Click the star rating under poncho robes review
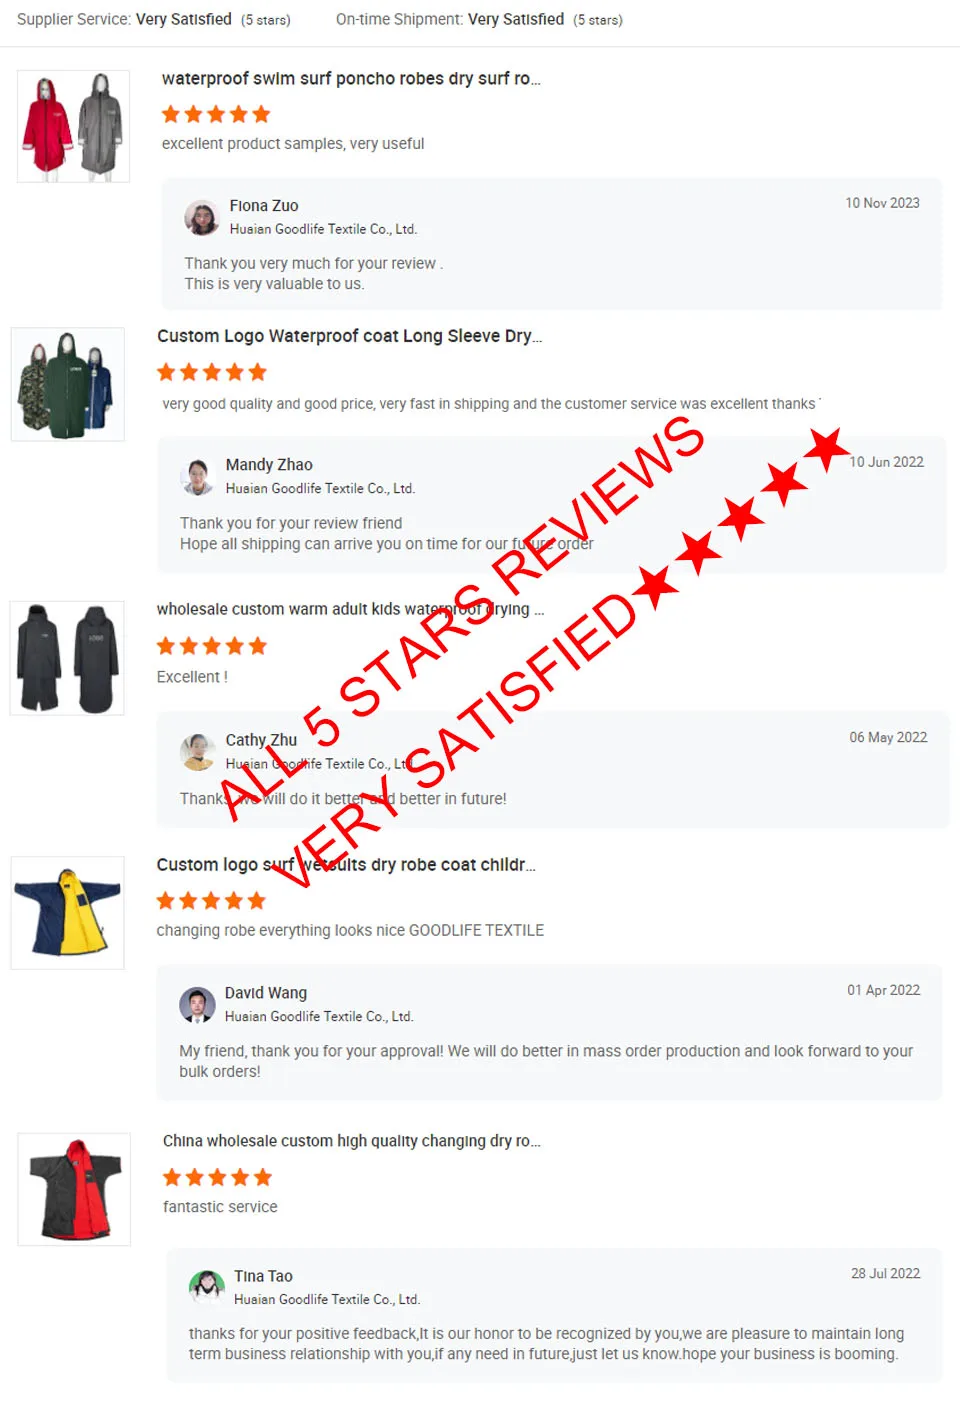This screenshot has height=1410, width=960. click(216, 114)
